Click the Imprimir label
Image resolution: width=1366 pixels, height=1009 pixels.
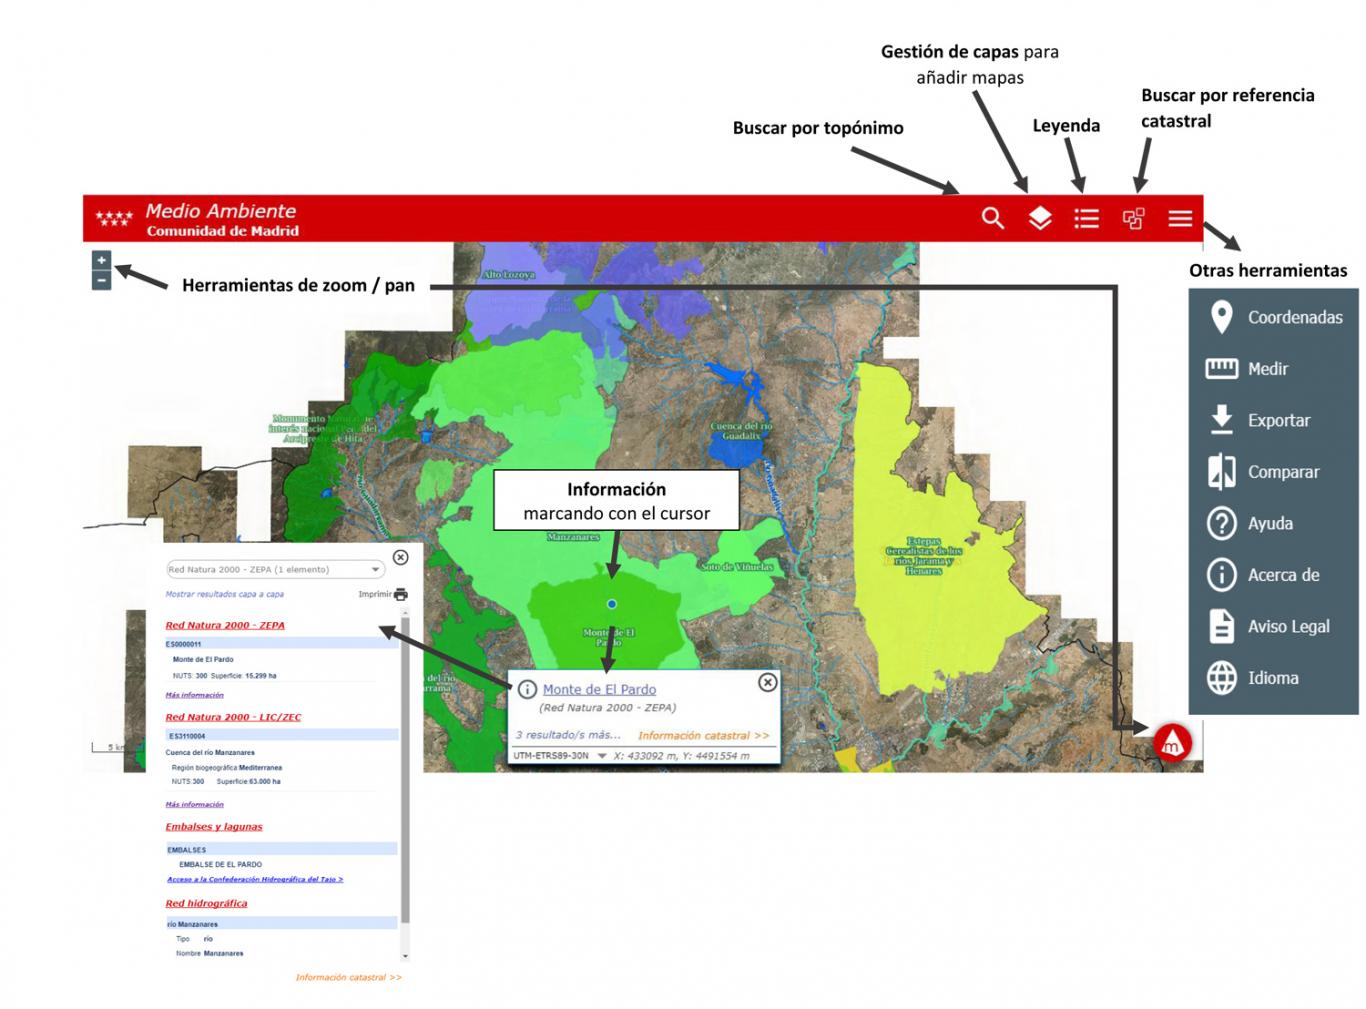(x=374, y=594)
